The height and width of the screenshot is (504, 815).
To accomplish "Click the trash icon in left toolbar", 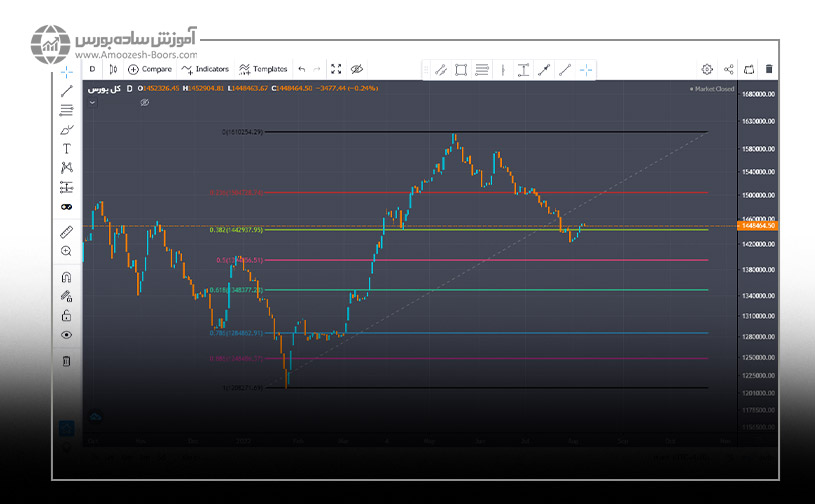I will [x=66, y=360].
